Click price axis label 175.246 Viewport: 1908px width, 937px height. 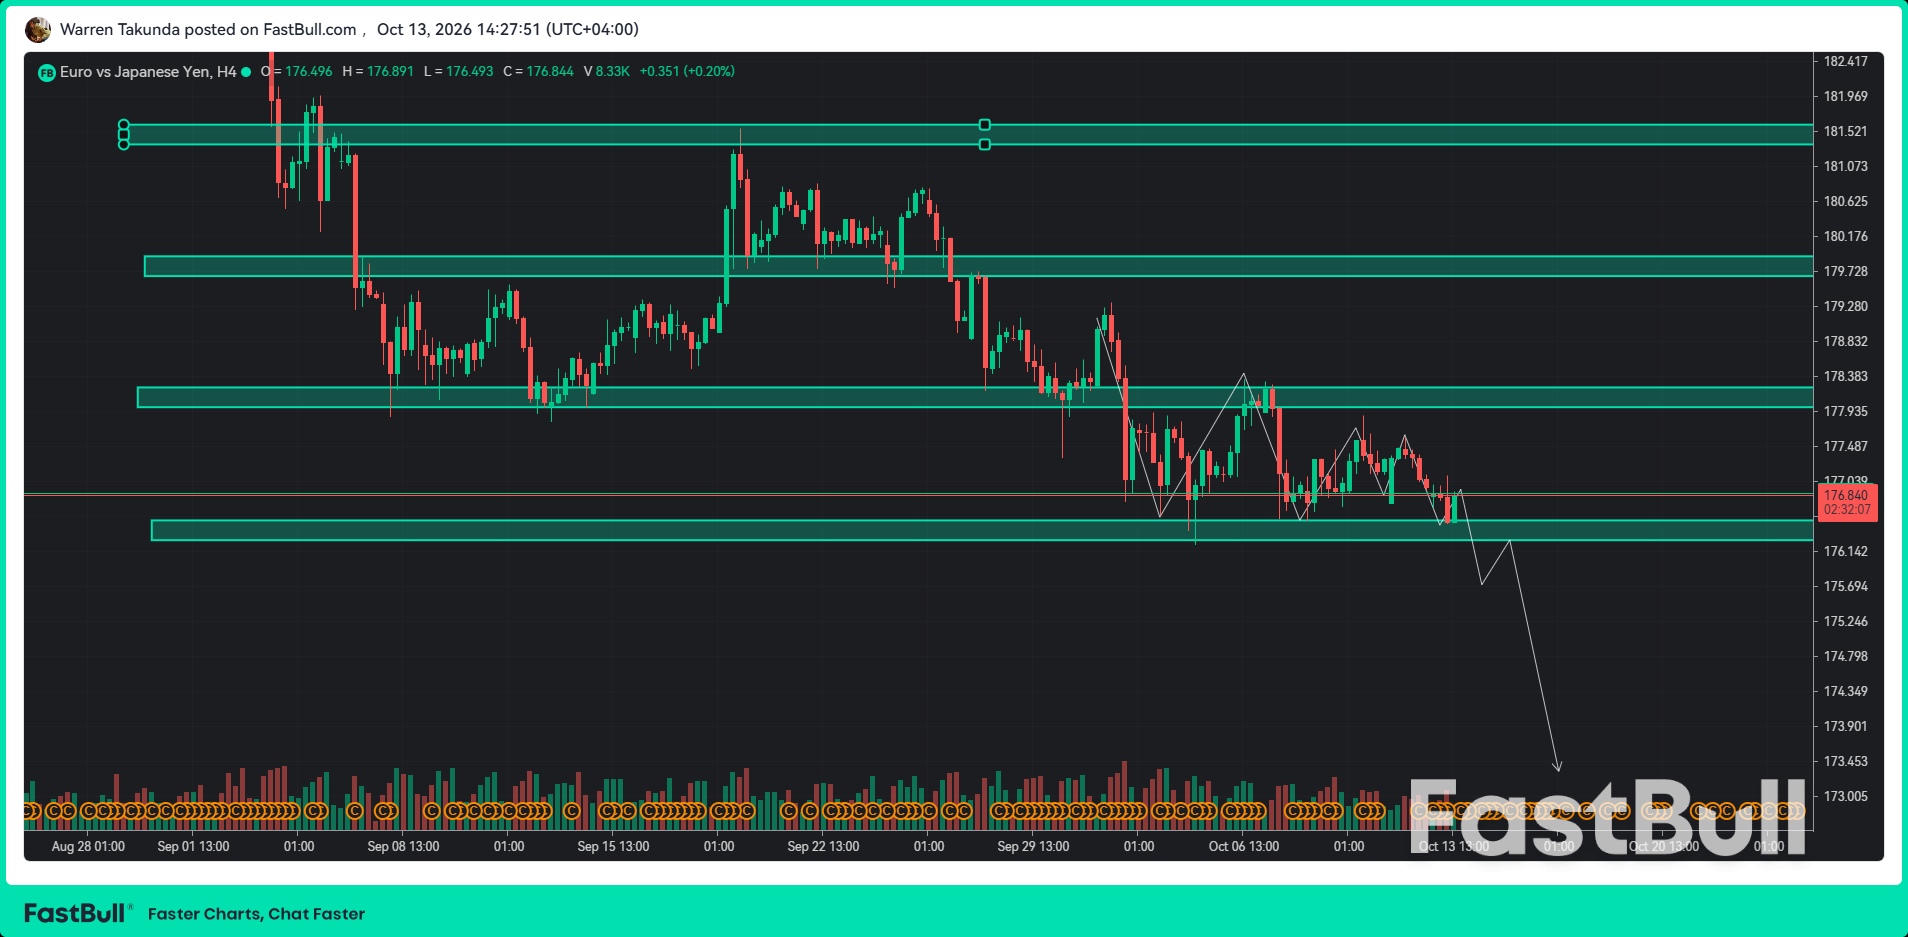point(1846,622)
